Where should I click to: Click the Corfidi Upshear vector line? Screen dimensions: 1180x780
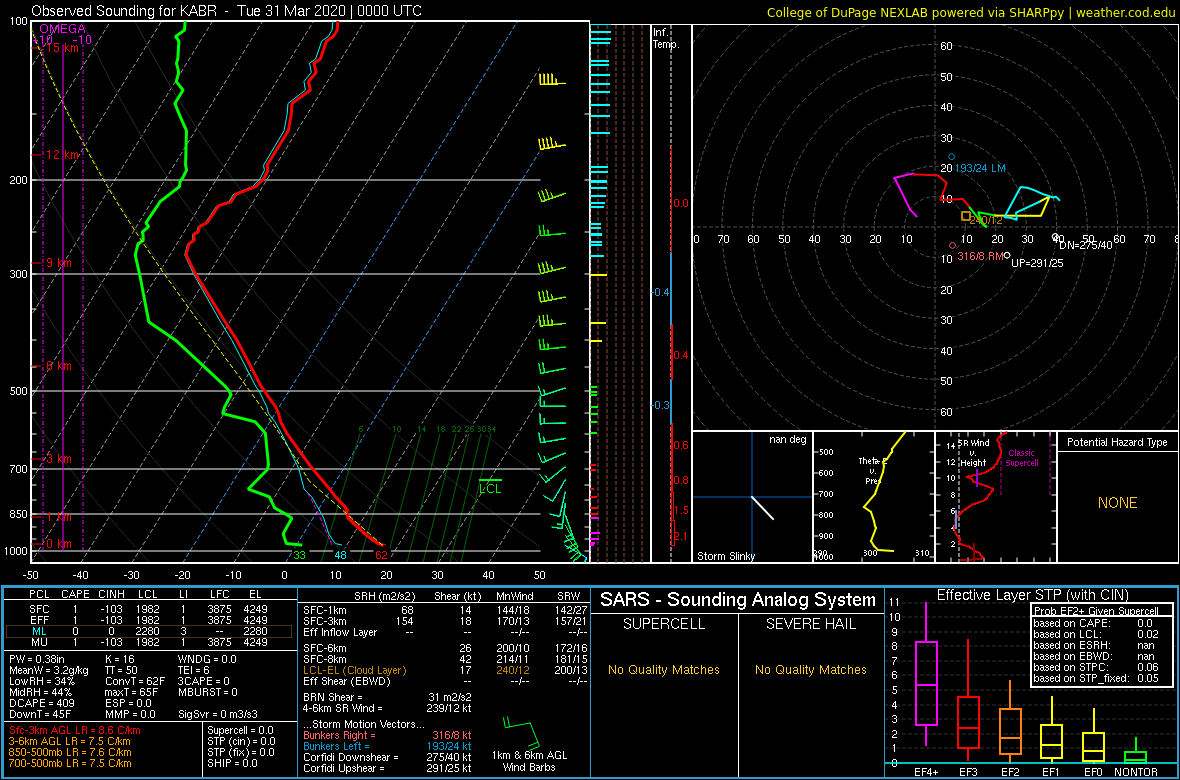387,768
